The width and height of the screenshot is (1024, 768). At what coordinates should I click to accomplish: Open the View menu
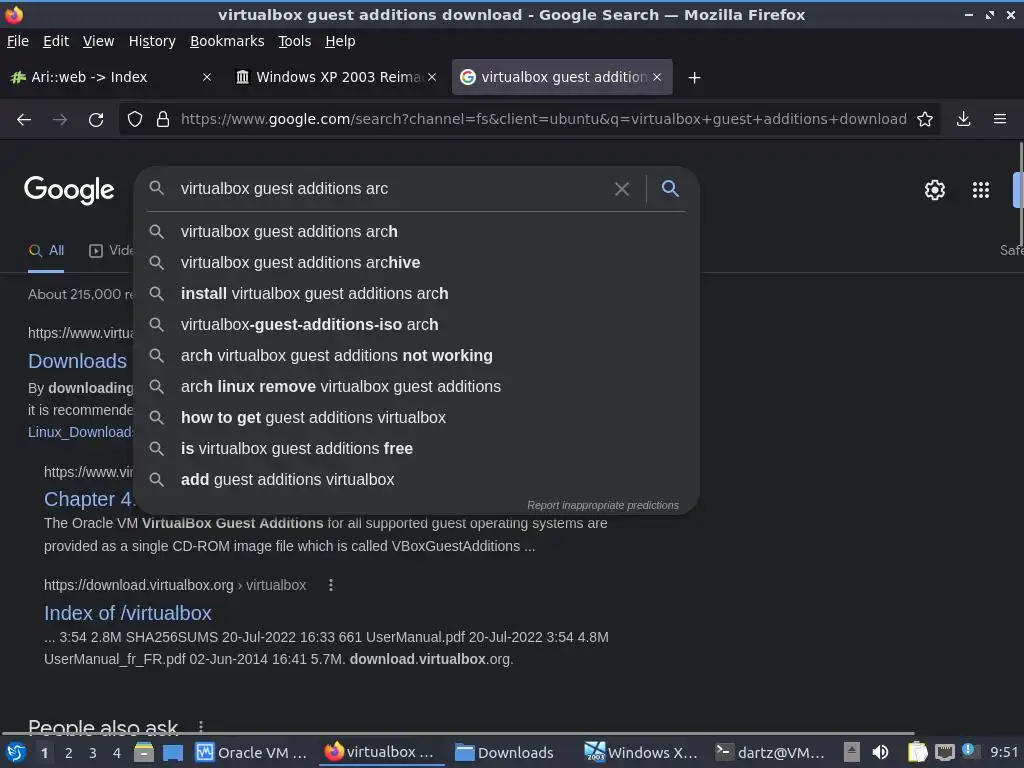point(98,41)
